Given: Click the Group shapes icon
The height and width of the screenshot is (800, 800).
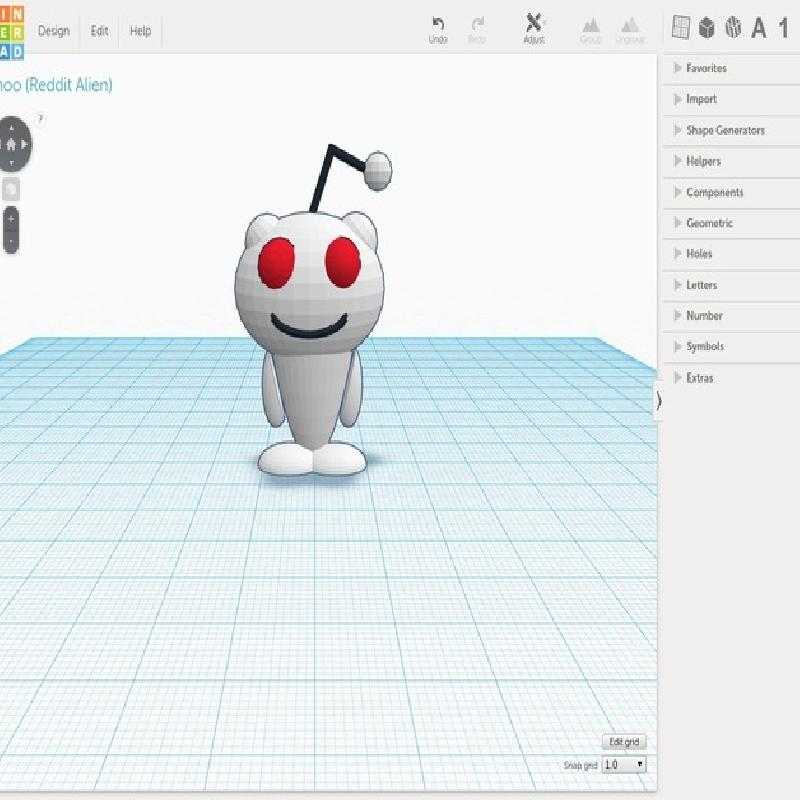Looking at the screenshot, I should click(x=591, y=25).
